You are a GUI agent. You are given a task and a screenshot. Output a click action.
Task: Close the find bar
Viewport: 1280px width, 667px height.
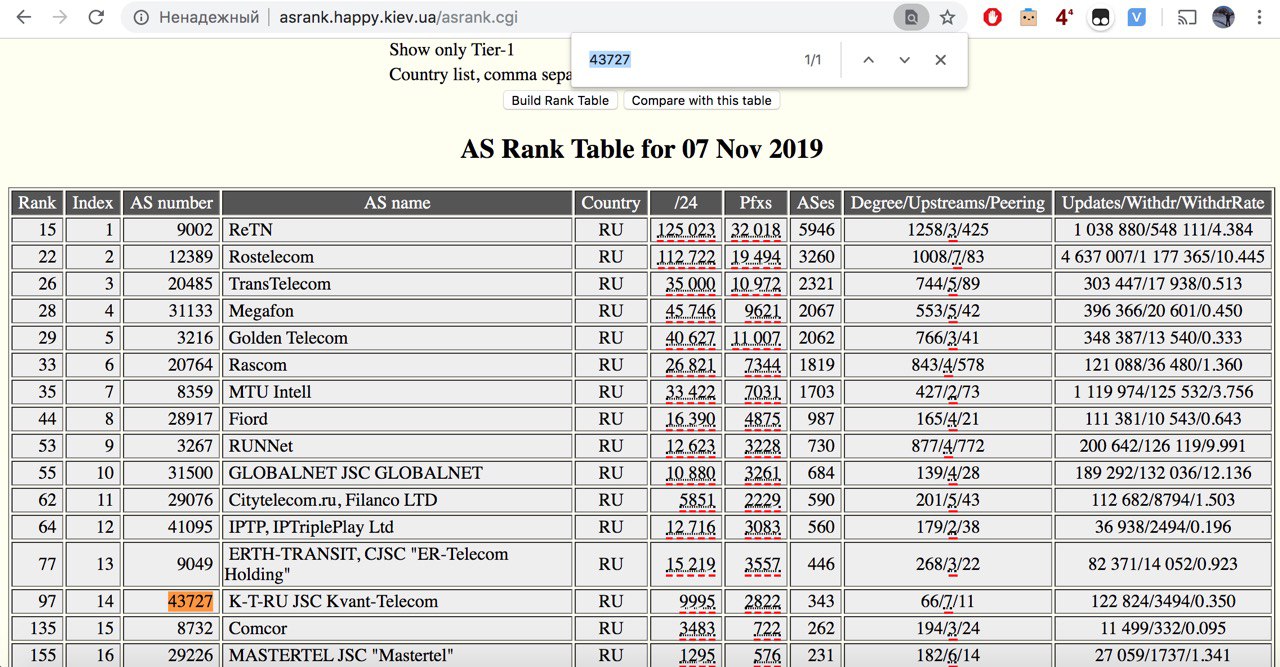940,60
